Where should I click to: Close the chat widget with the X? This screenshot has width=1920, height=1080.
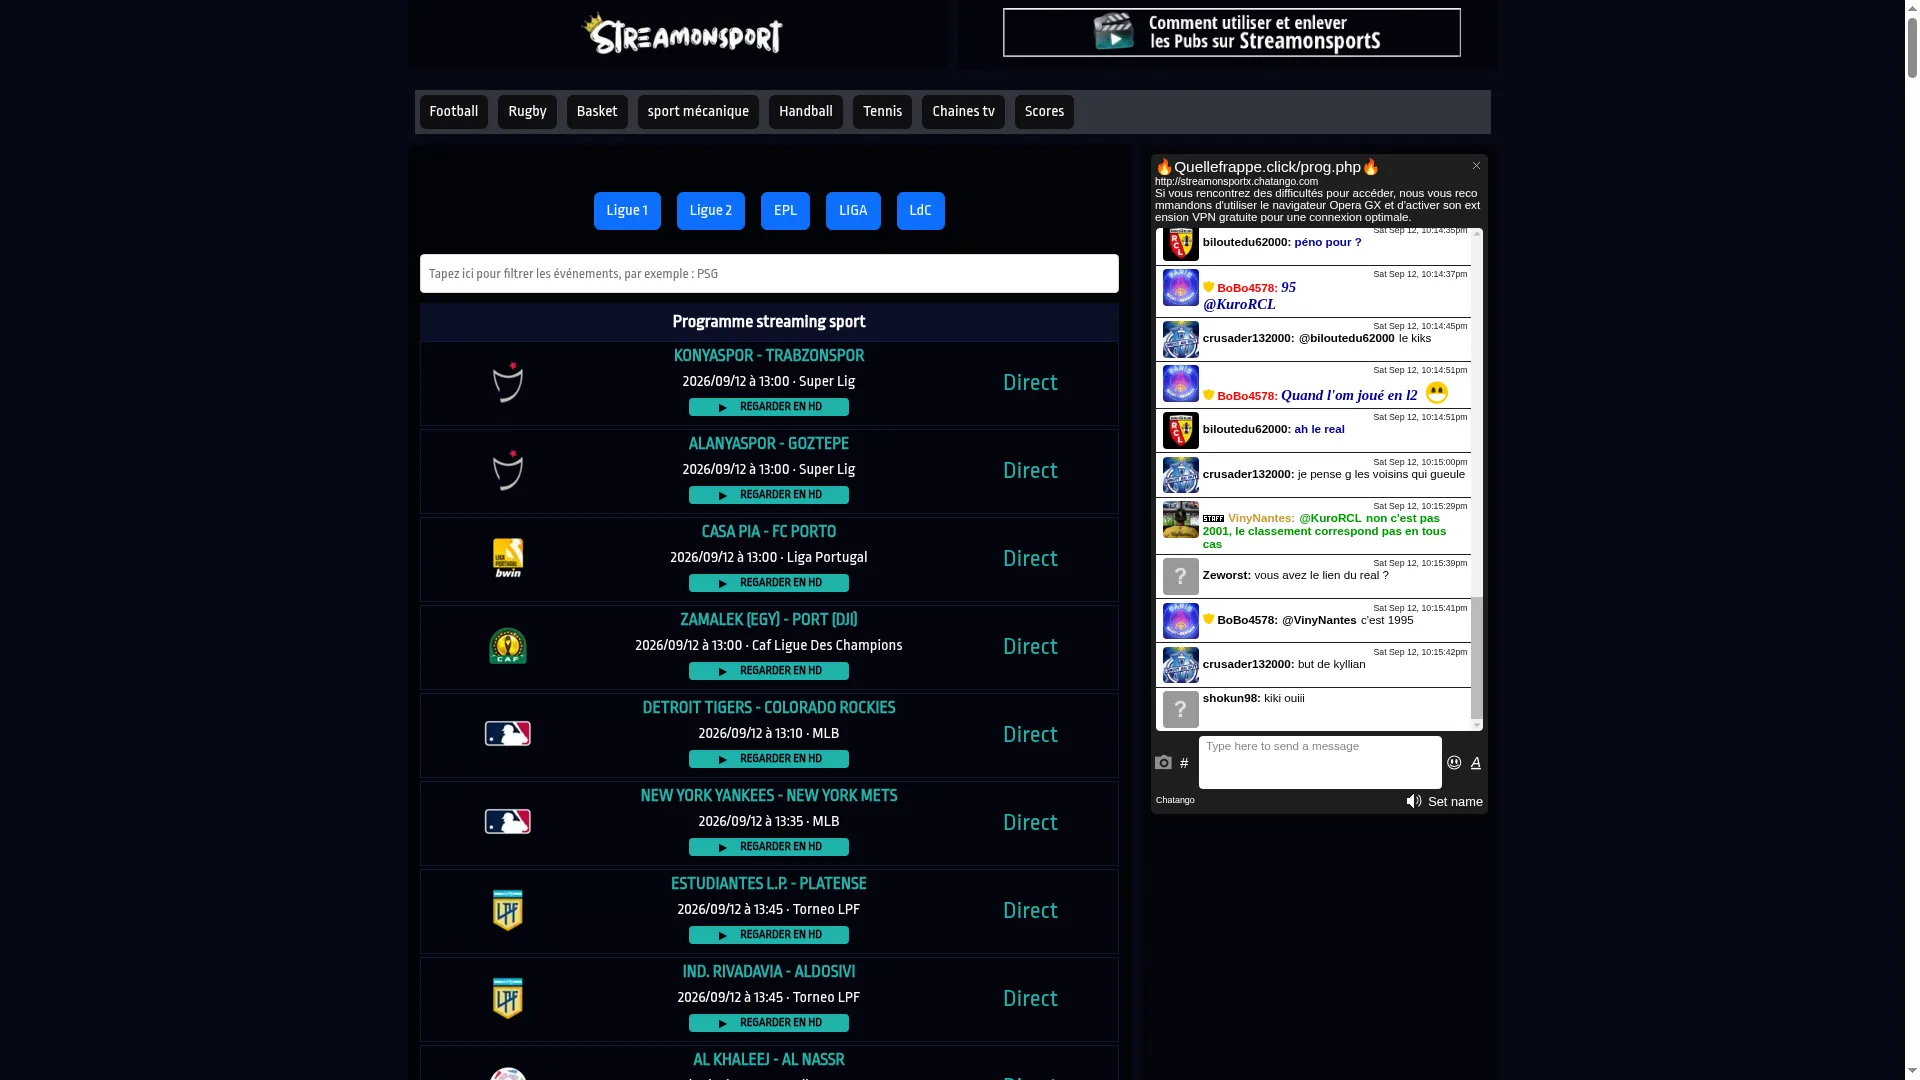click(1476, 166)
